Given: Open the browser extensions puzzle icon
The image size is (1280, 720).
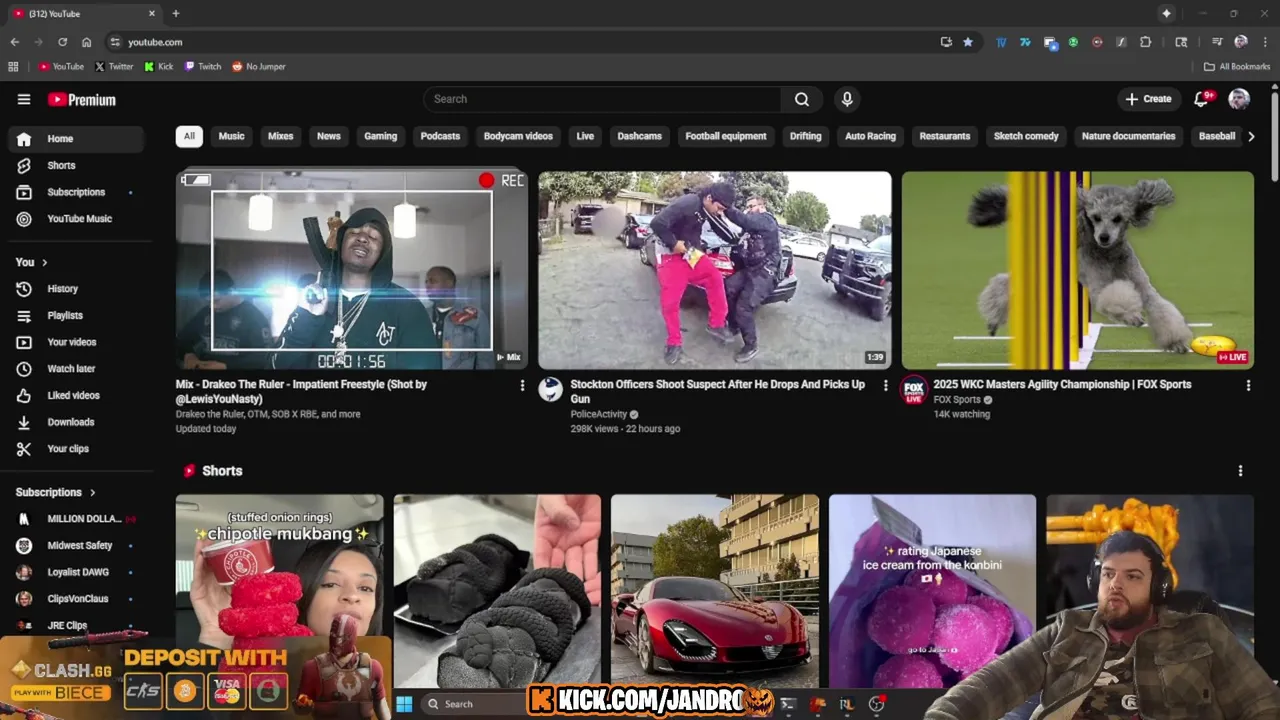Looking at the screenshot, I should (x=1146, y=42).
